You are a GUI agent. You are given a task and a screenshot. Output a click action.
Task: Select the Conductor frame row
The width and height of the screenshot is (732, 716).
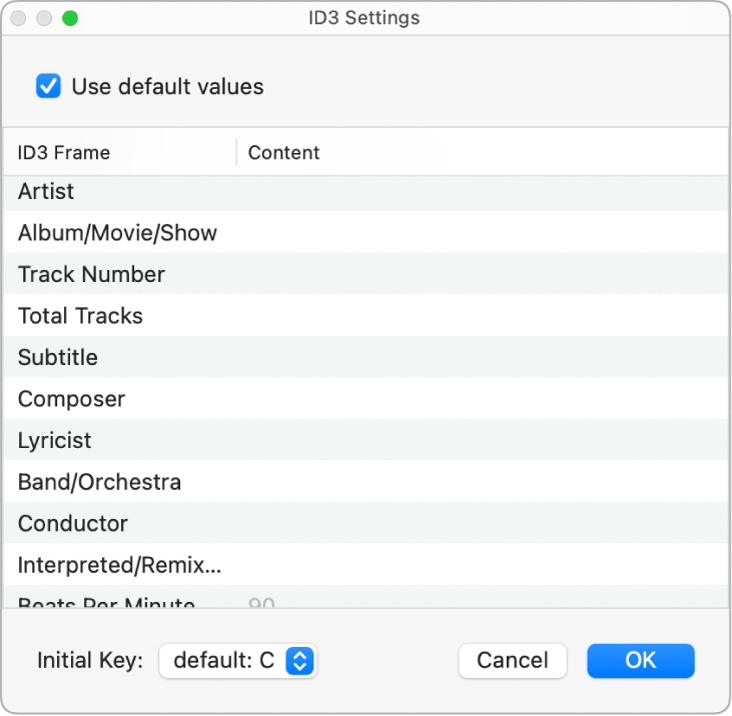(x=73, y=524)
